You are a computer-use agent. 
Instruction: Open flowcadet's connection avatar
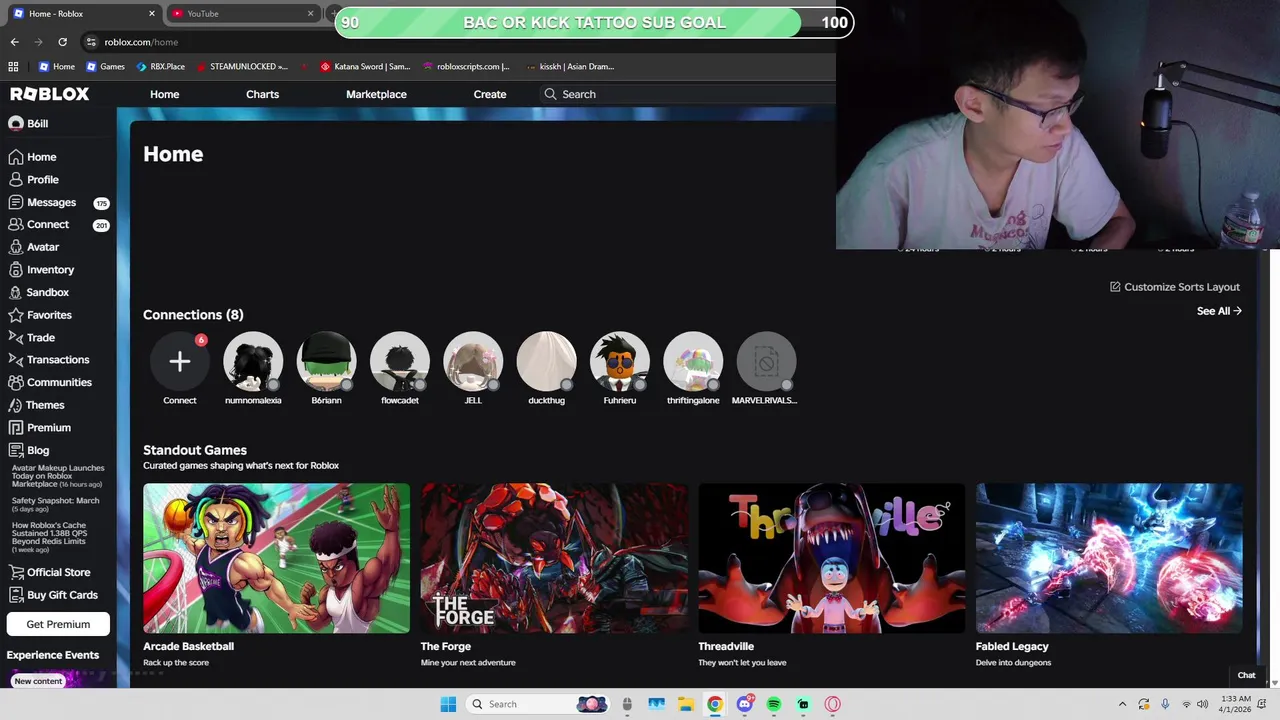point(400,361)
